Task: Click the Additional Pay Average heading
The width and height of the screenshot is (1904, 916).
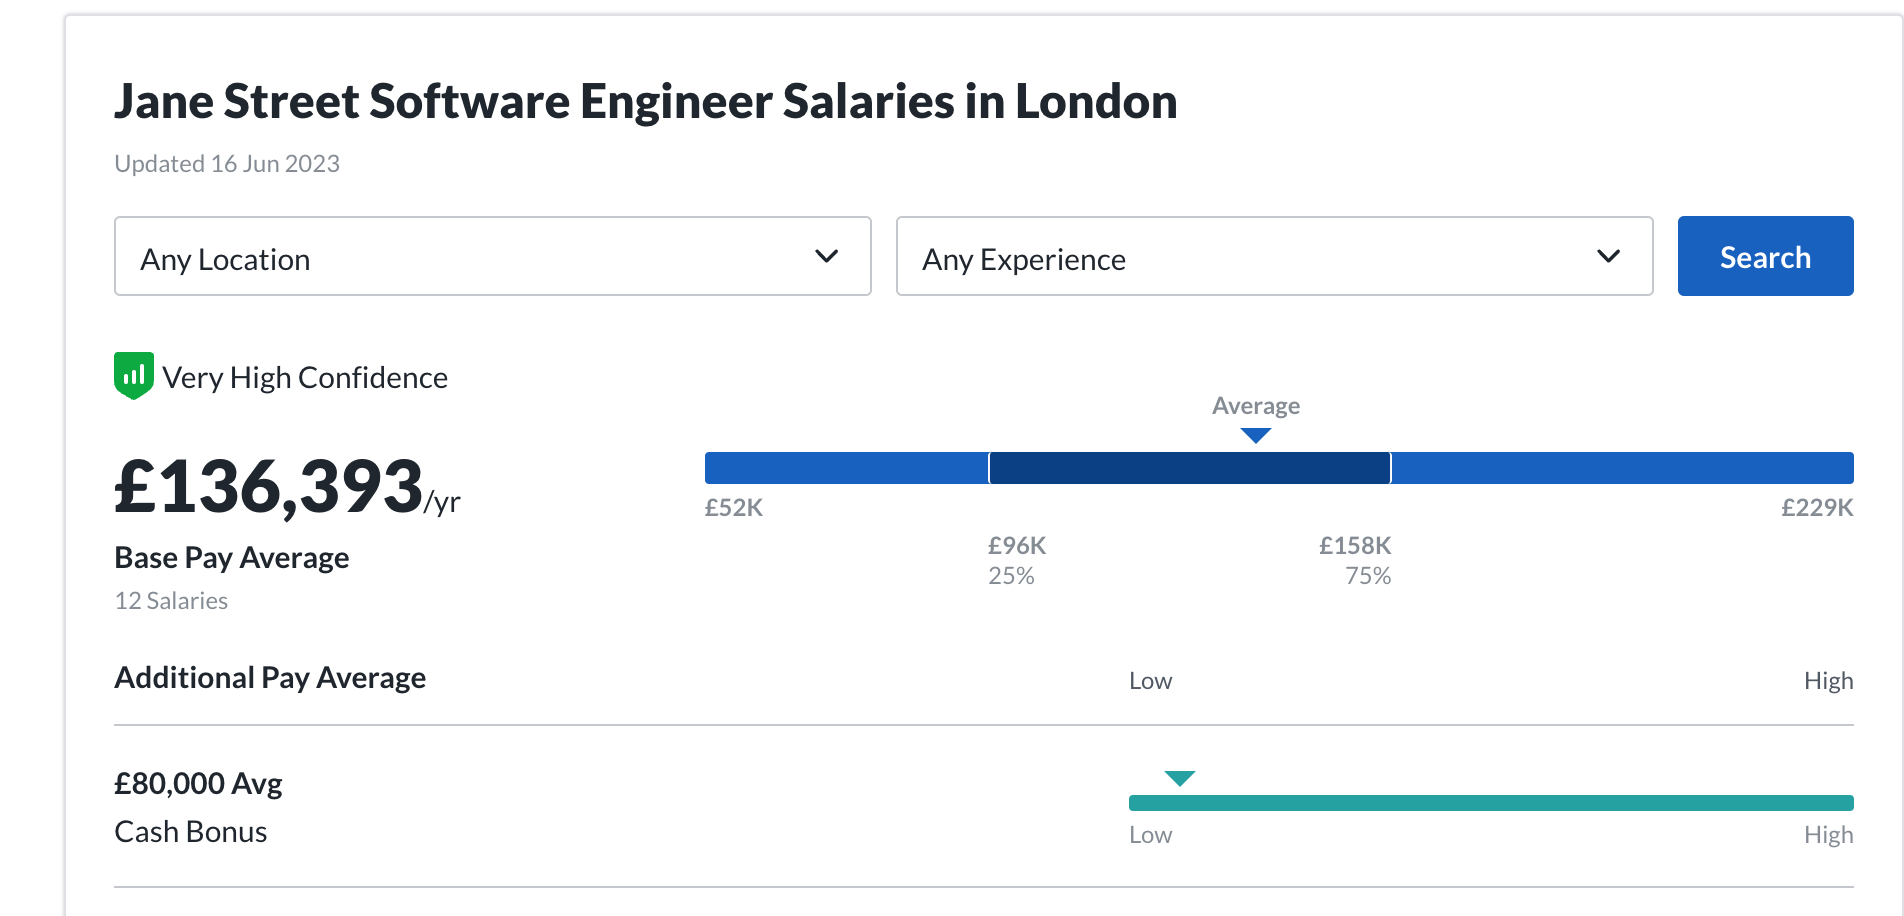Action: (x=270, y=678)
